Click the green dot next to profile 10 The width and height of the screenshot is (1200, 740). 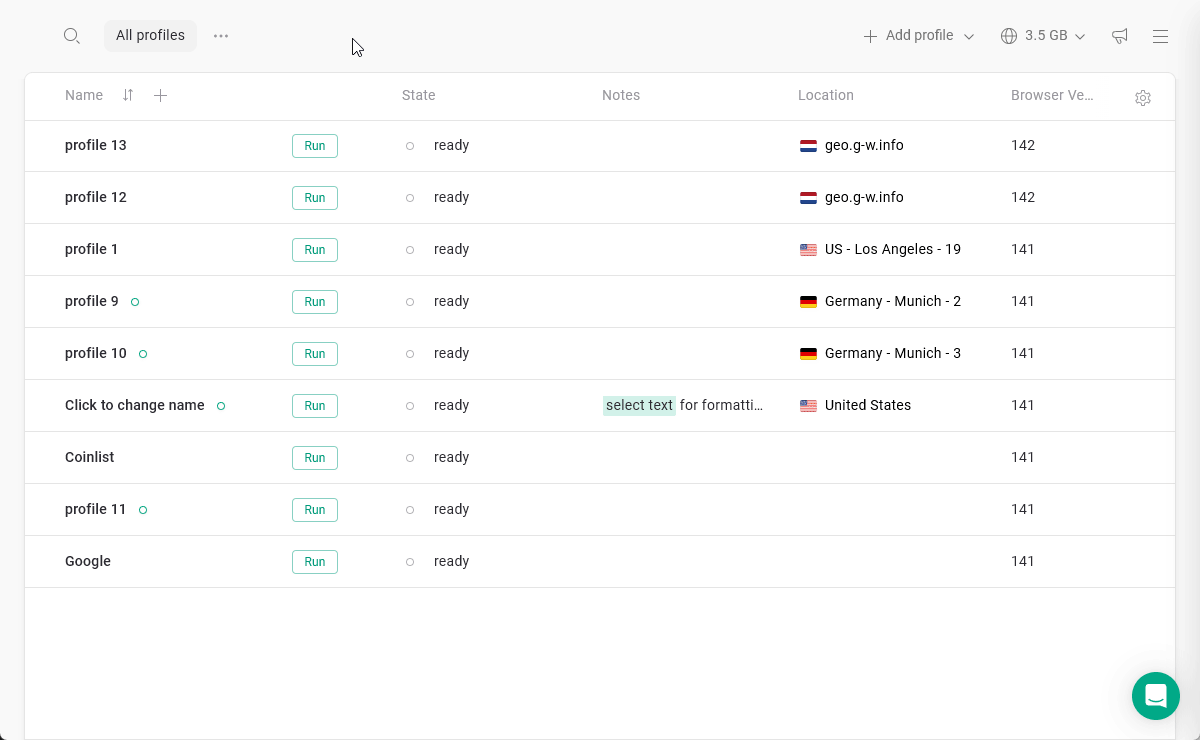coord(143,354)
